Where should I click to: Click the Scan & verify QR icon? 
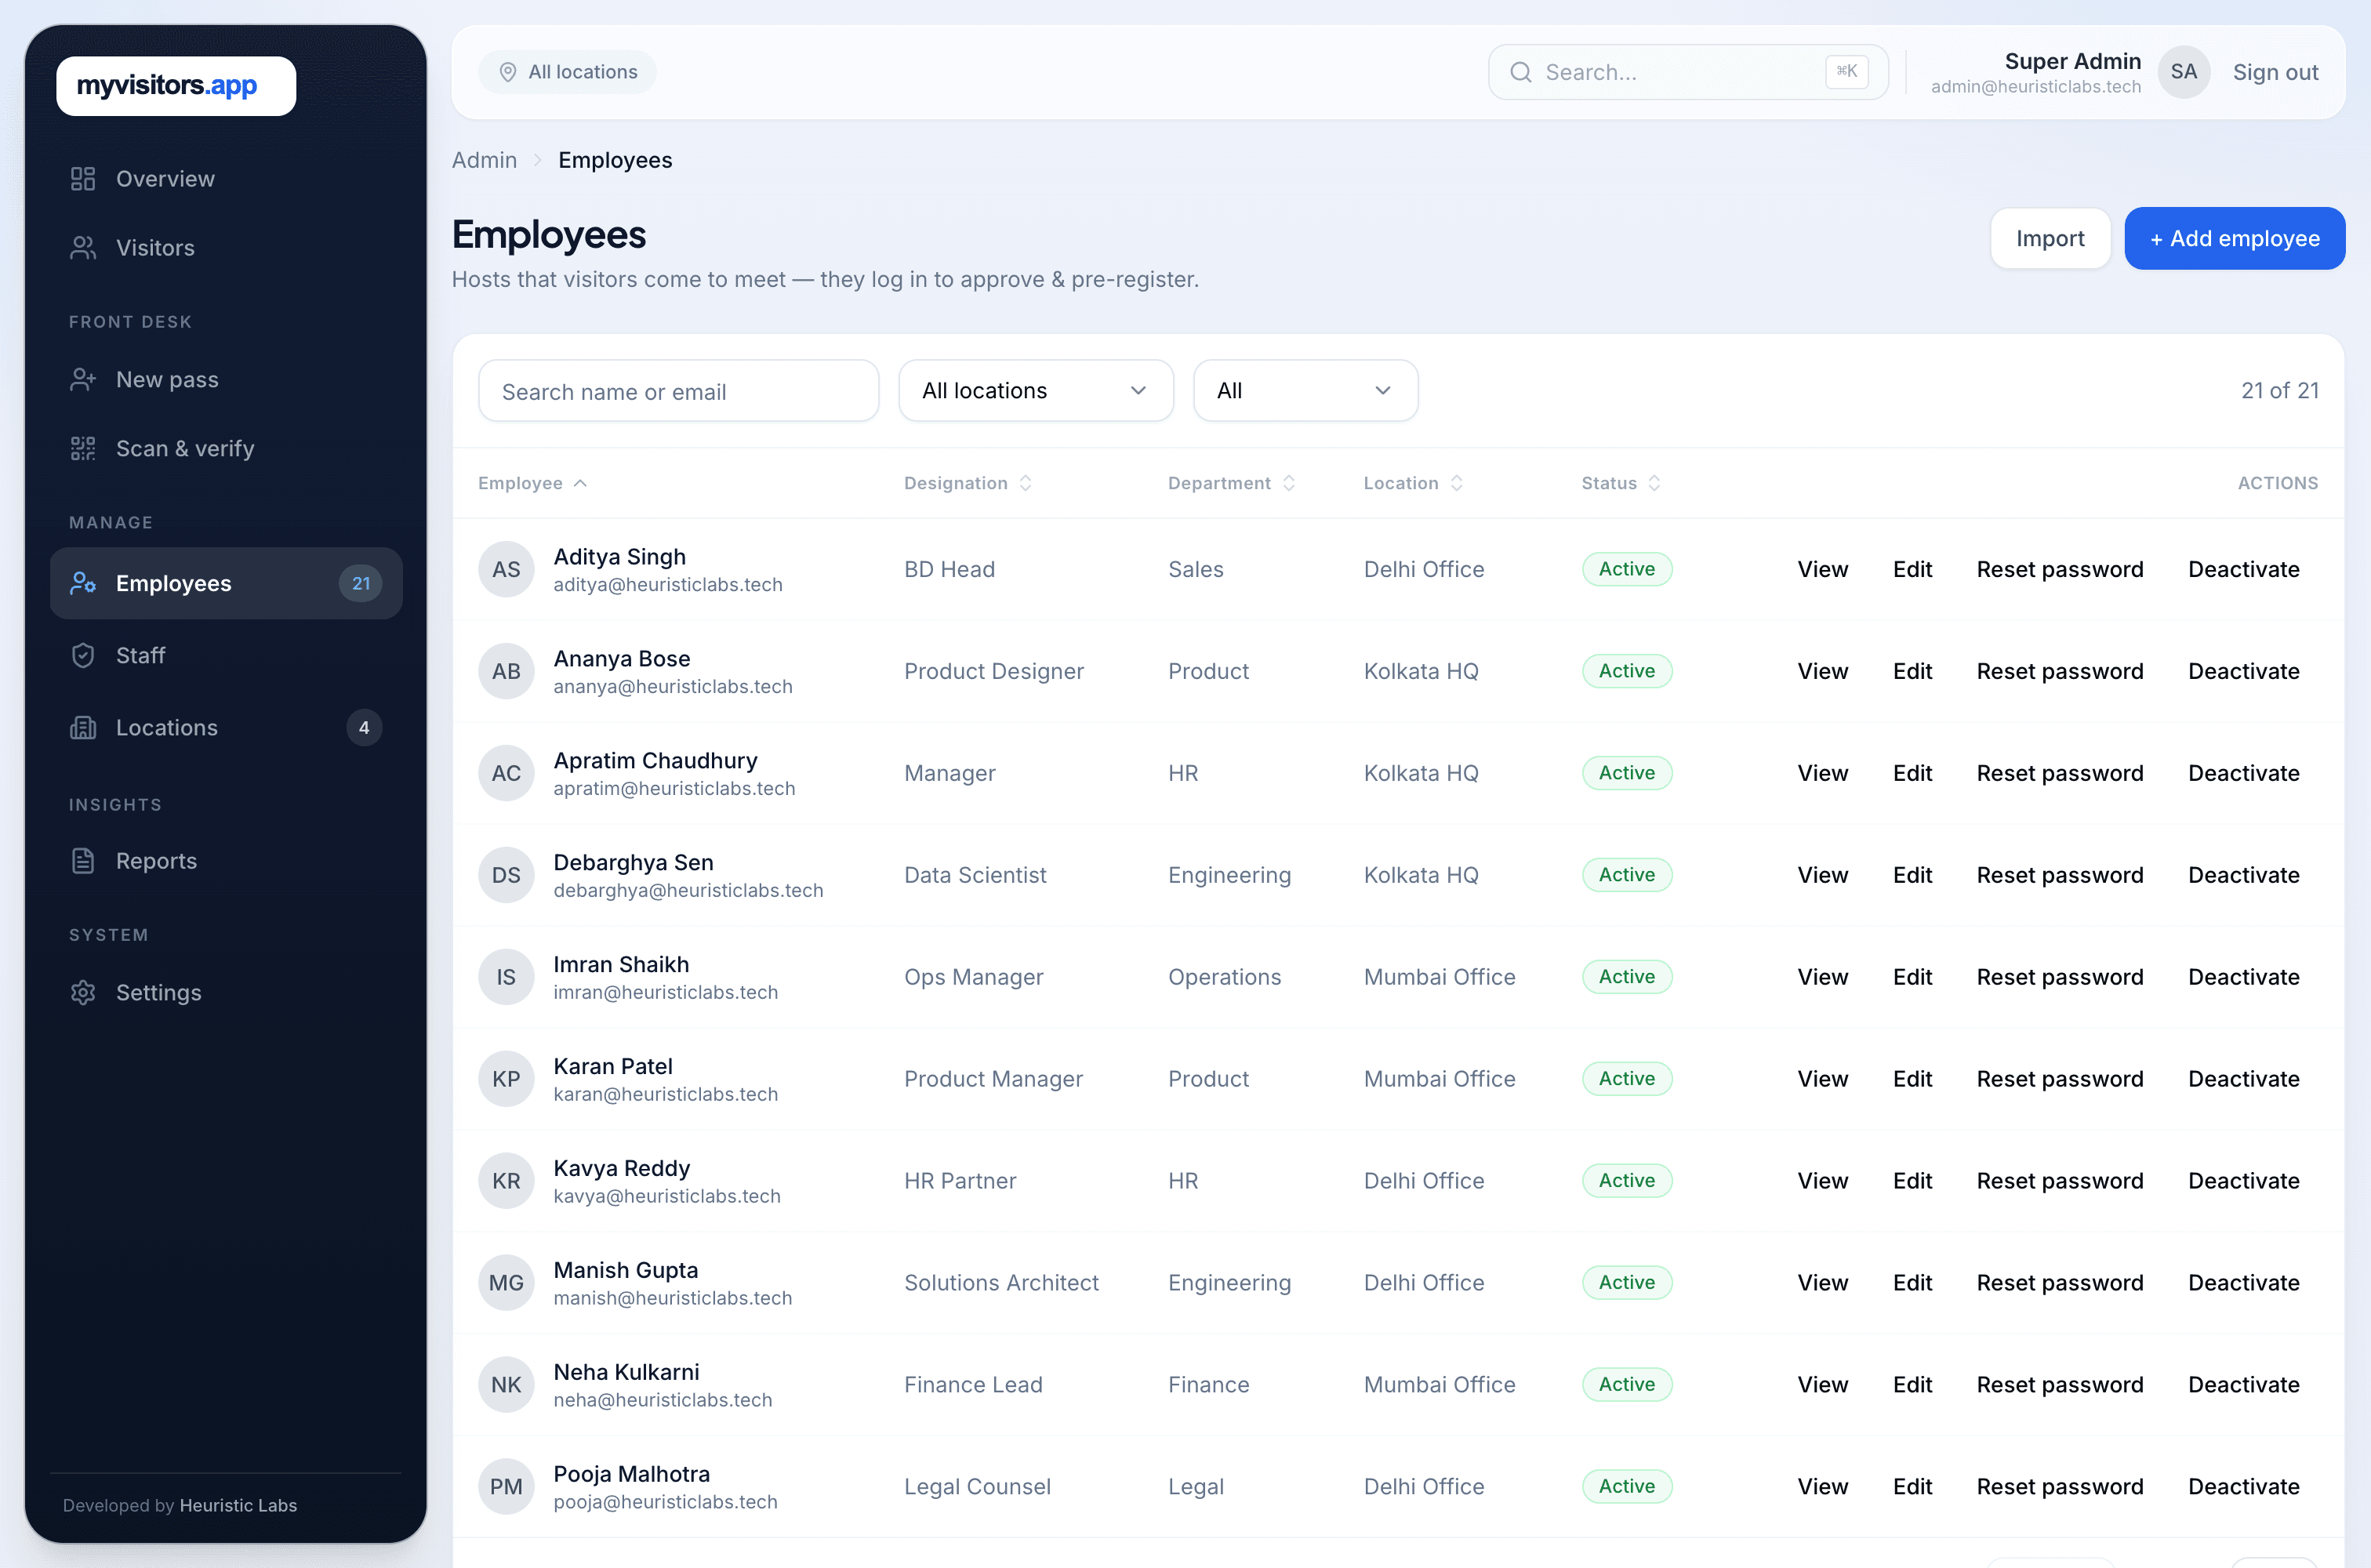point(83,449)
